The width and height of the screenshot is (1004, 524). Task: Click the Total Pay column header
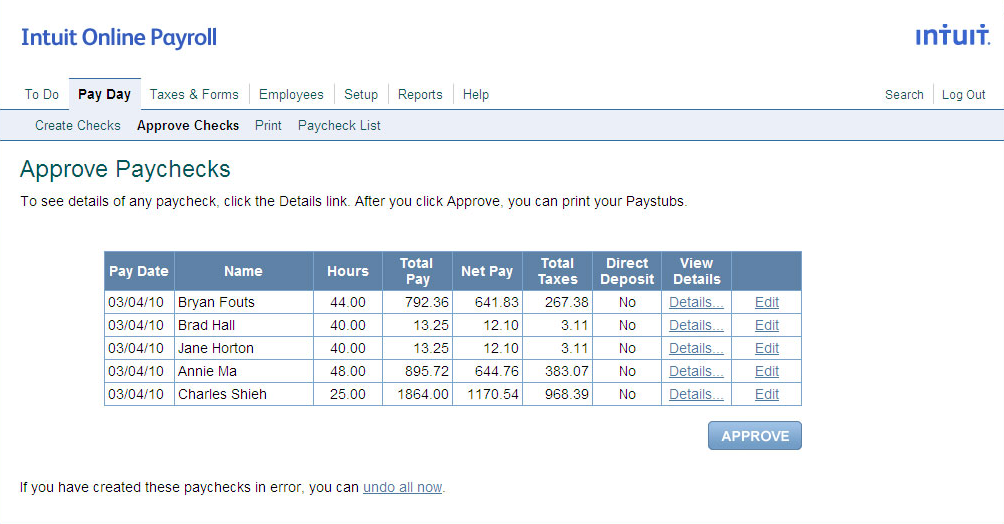(x=417, y=271)
